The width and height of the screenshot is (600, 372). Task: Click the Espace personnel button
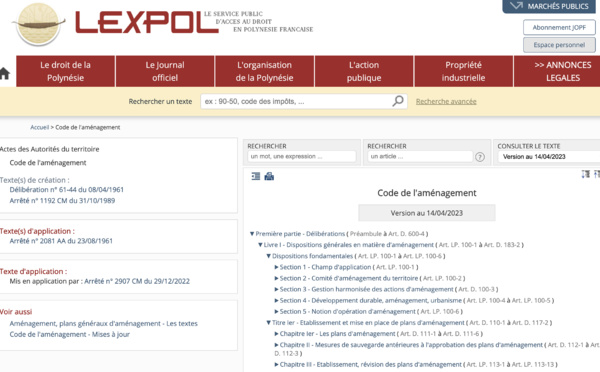pyautogui.click(x=559, y=45)
